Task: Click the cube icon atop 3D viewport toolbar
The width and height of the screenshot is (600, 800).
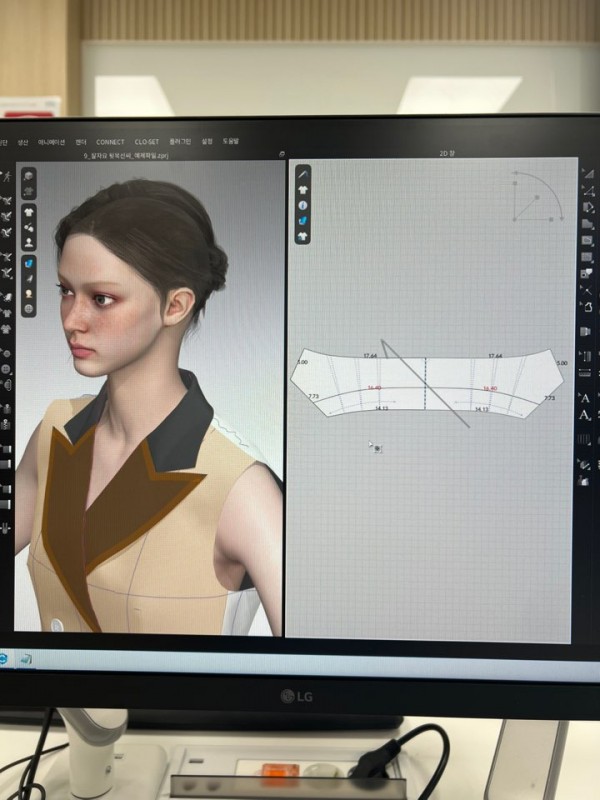Action: click(29, 176)
